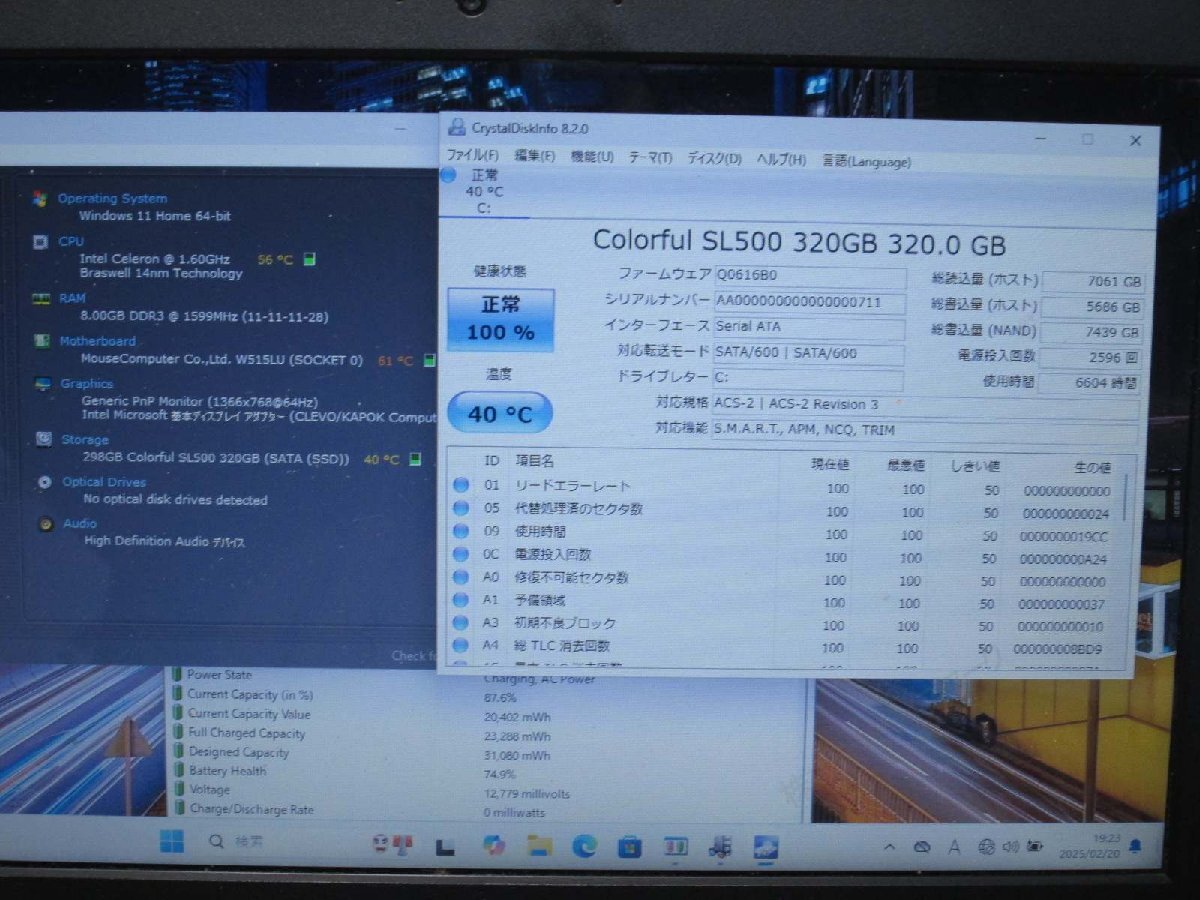Select the RAM heading in Speccy
This screenshot has width=1200, height=900.
coord(72,298)
